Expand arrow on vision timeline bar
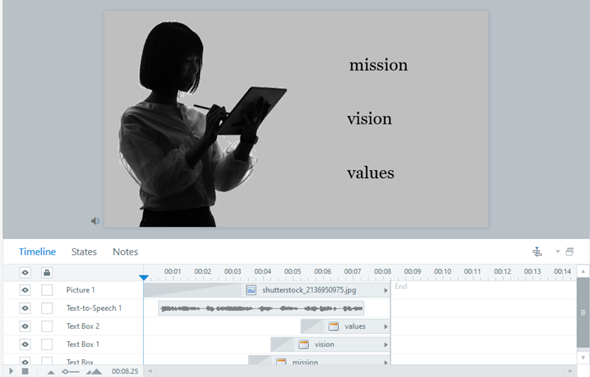590x377 pixels. (386, 345)
